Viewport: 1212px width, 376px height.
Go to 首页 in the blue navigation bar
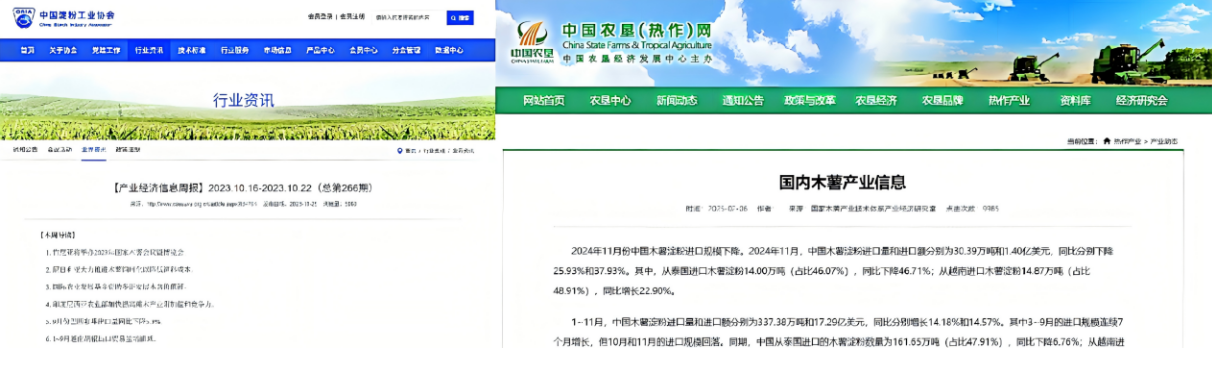pos(28,50)
